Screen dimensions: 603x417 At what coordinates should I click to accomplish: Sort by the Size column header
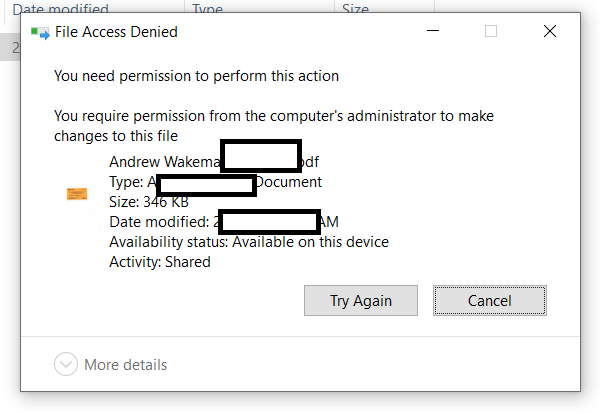355,9
